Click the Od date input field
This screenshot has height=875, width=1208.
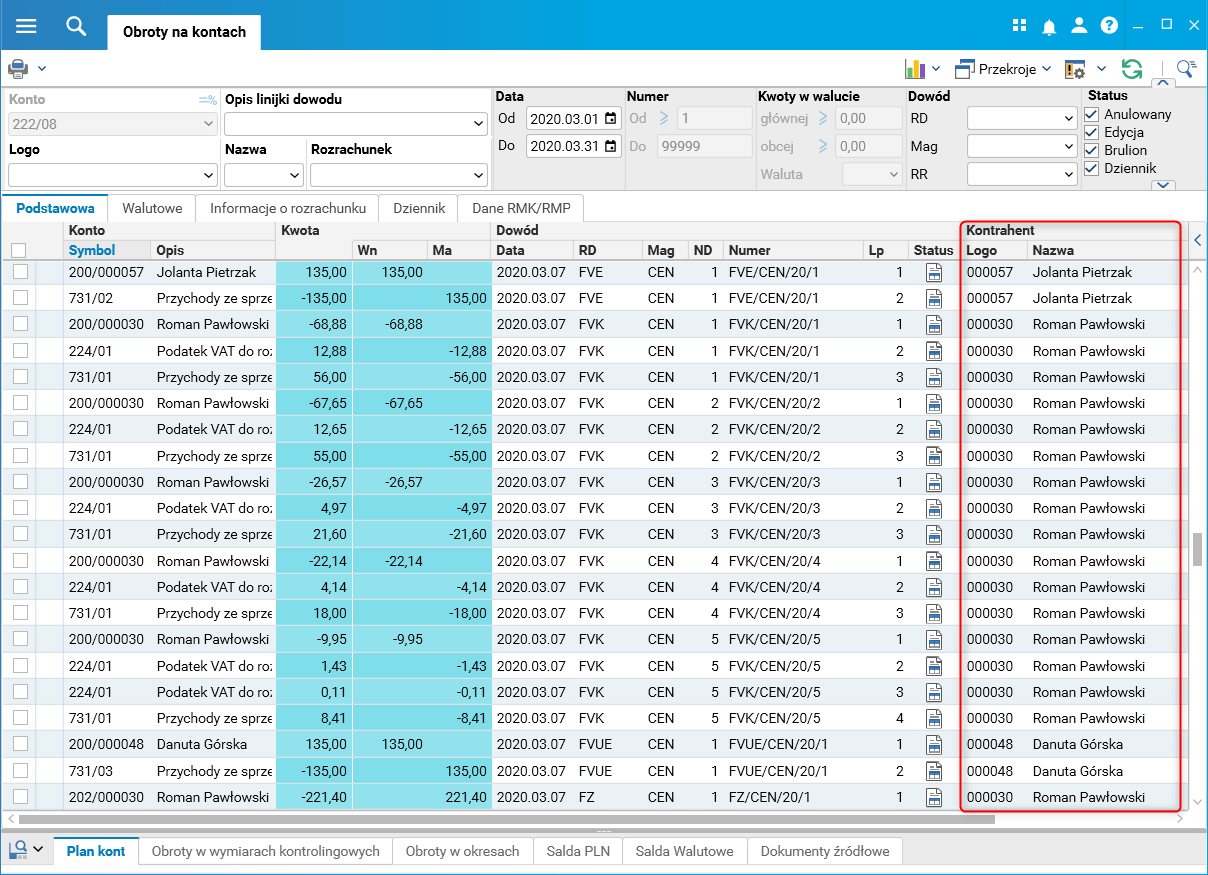[564, 119]
